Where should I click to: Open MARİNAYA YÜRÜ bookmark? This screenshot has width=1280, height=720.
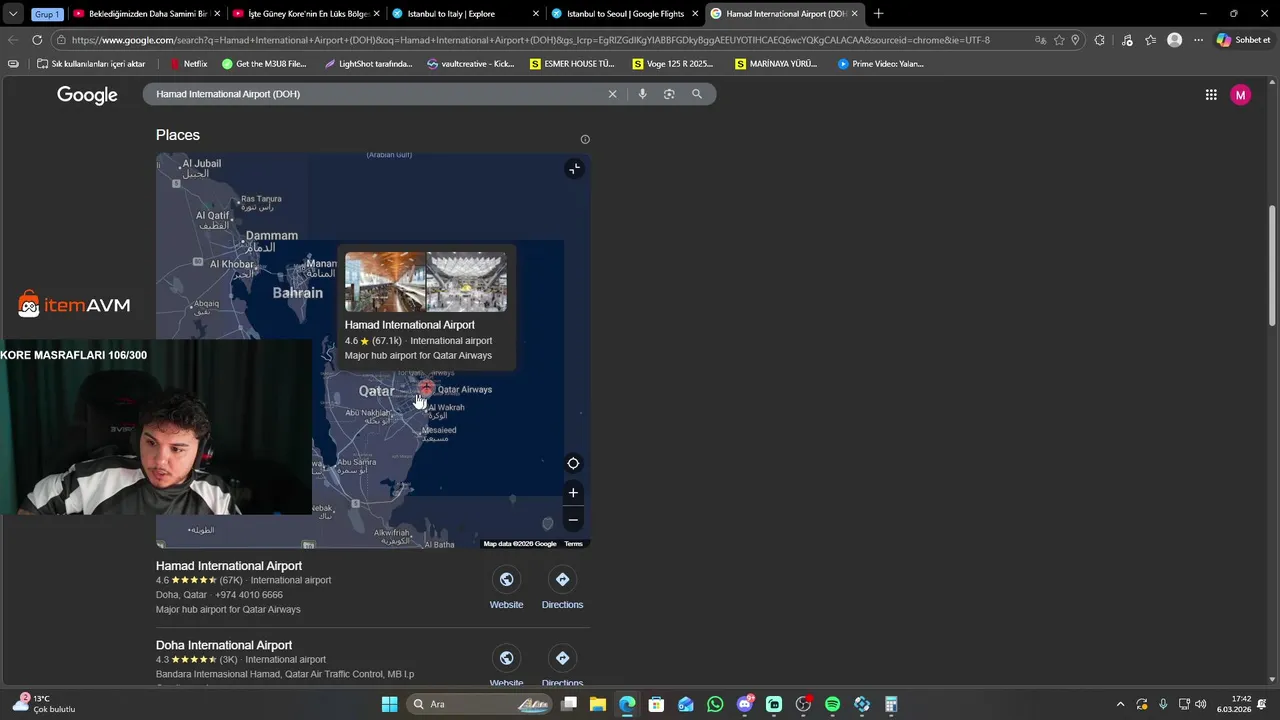click(x=776, y=64)
